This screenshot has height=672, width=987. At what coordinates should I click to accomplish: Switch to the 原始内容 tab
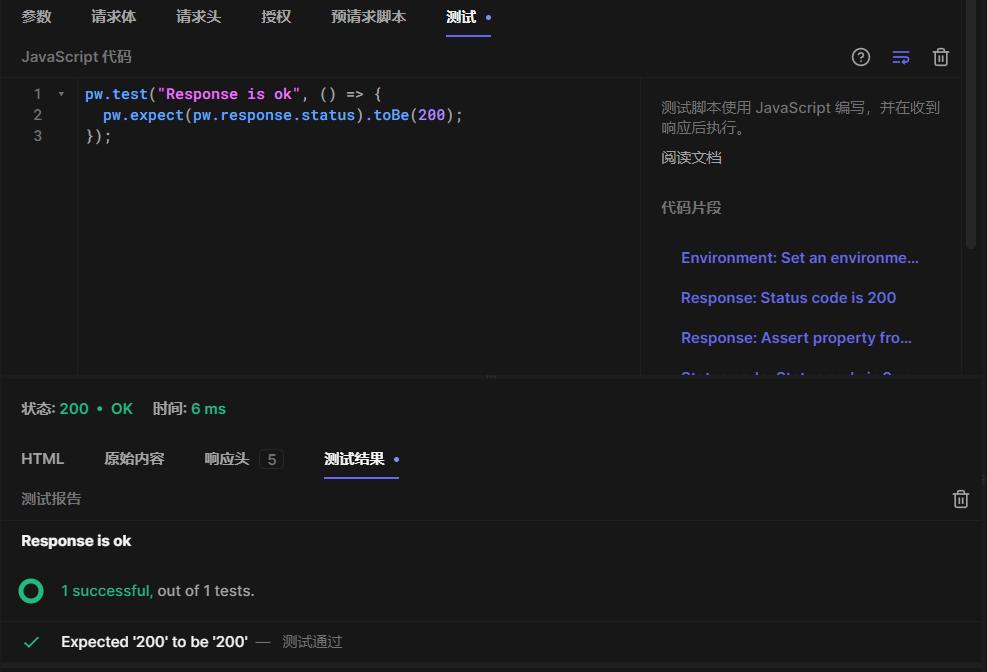click(x=134, y=458)
